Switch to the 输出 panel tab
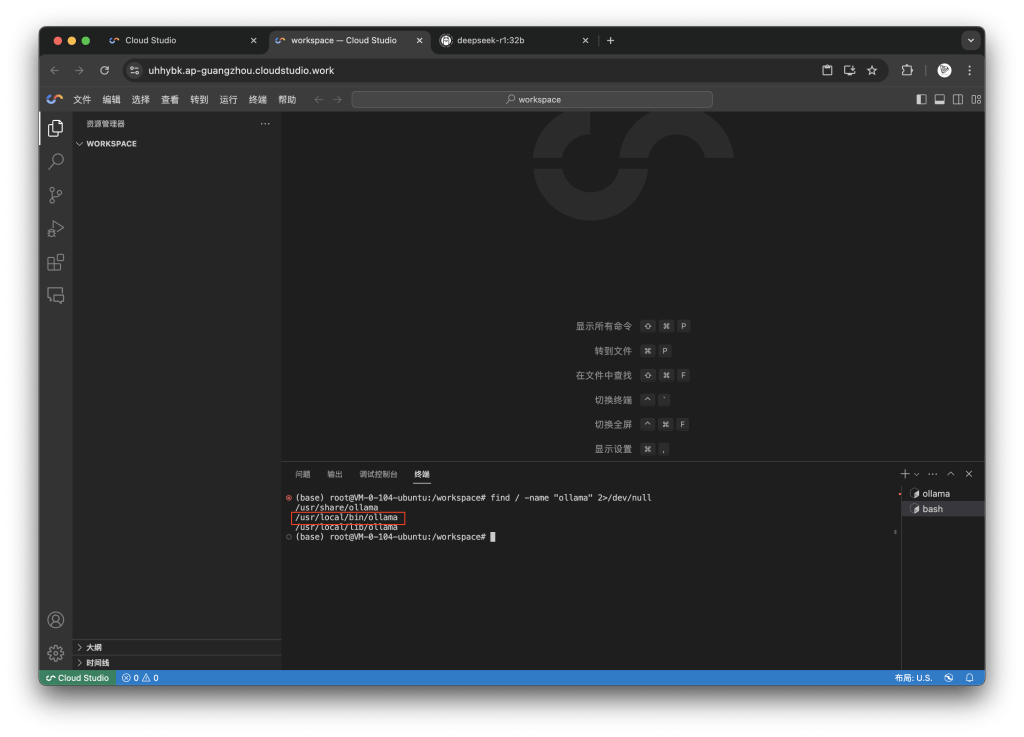The height and width of the screenshot is (737, 1024). [334, 474]
